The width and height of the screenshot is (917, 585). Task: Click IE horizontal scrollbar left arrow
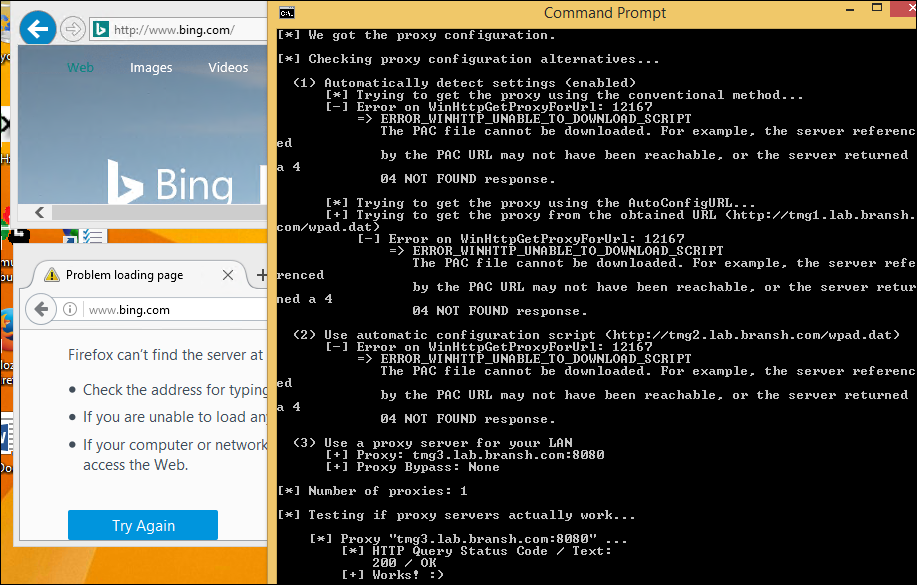[x=39, y=212]
